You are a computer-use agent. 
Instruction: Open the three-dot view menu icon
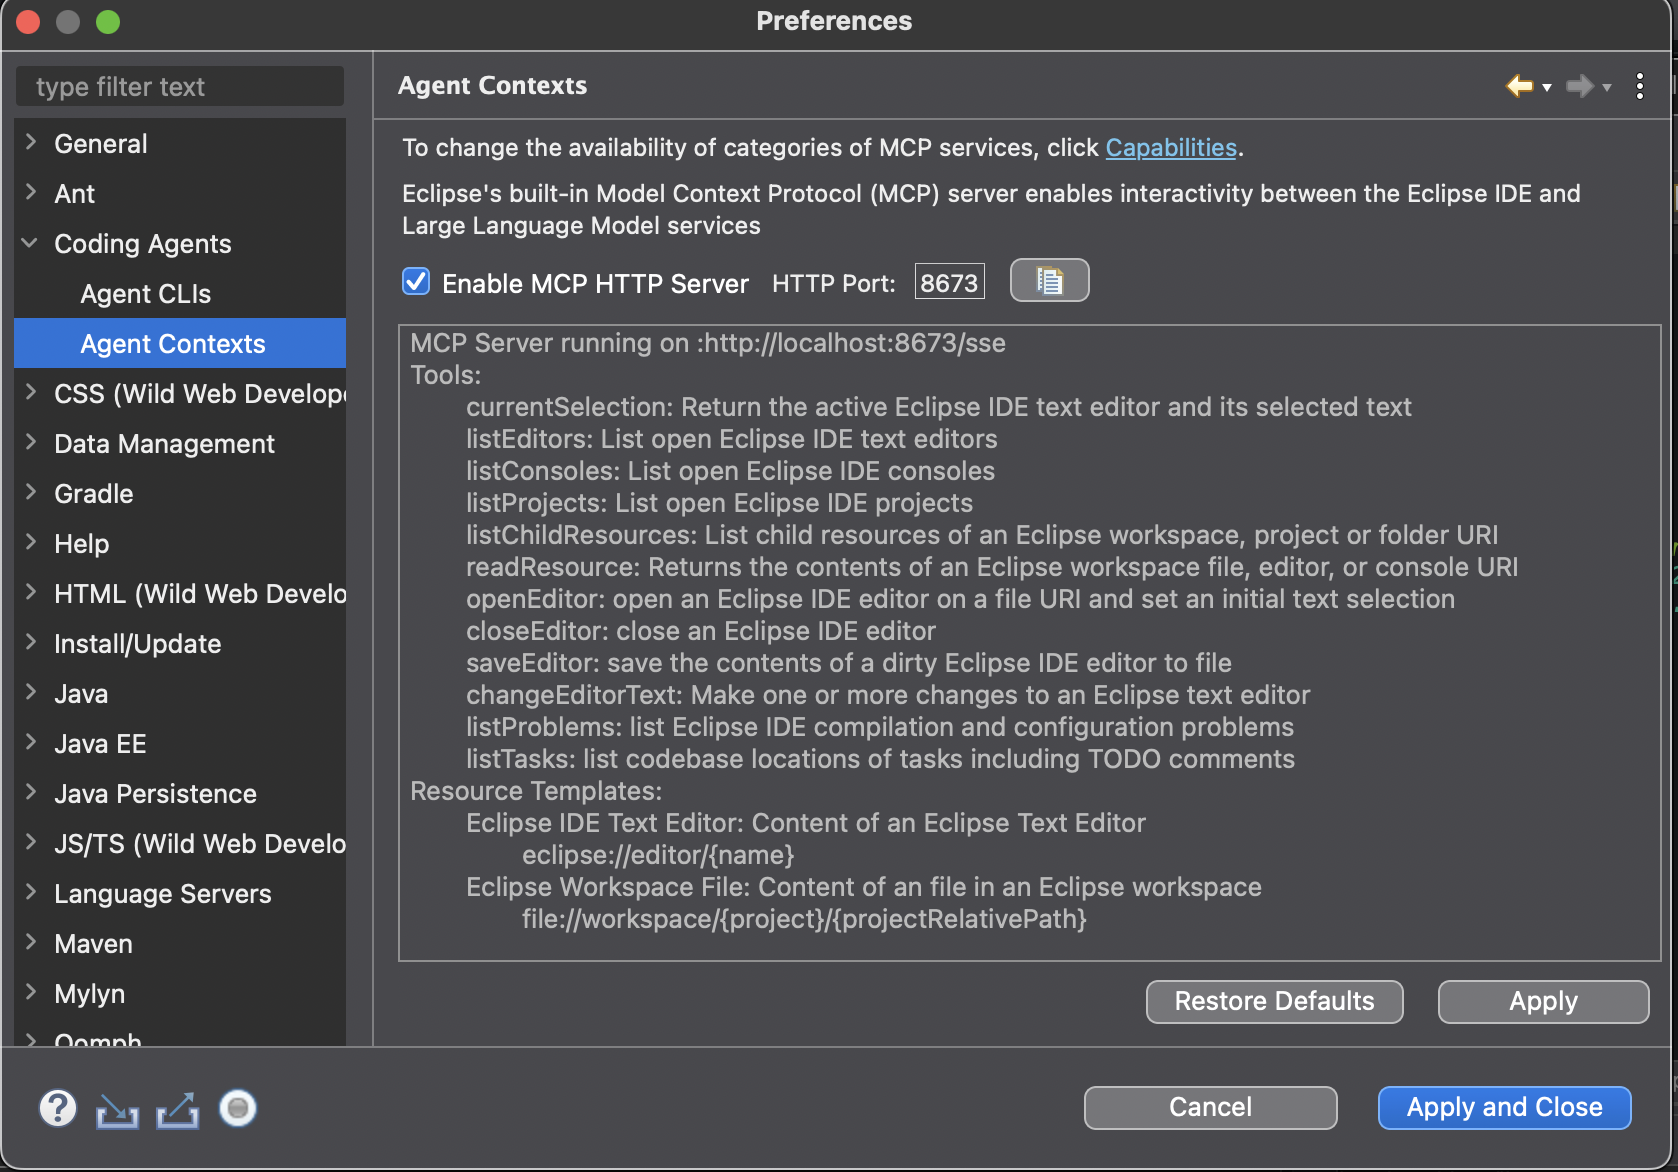1640,86
